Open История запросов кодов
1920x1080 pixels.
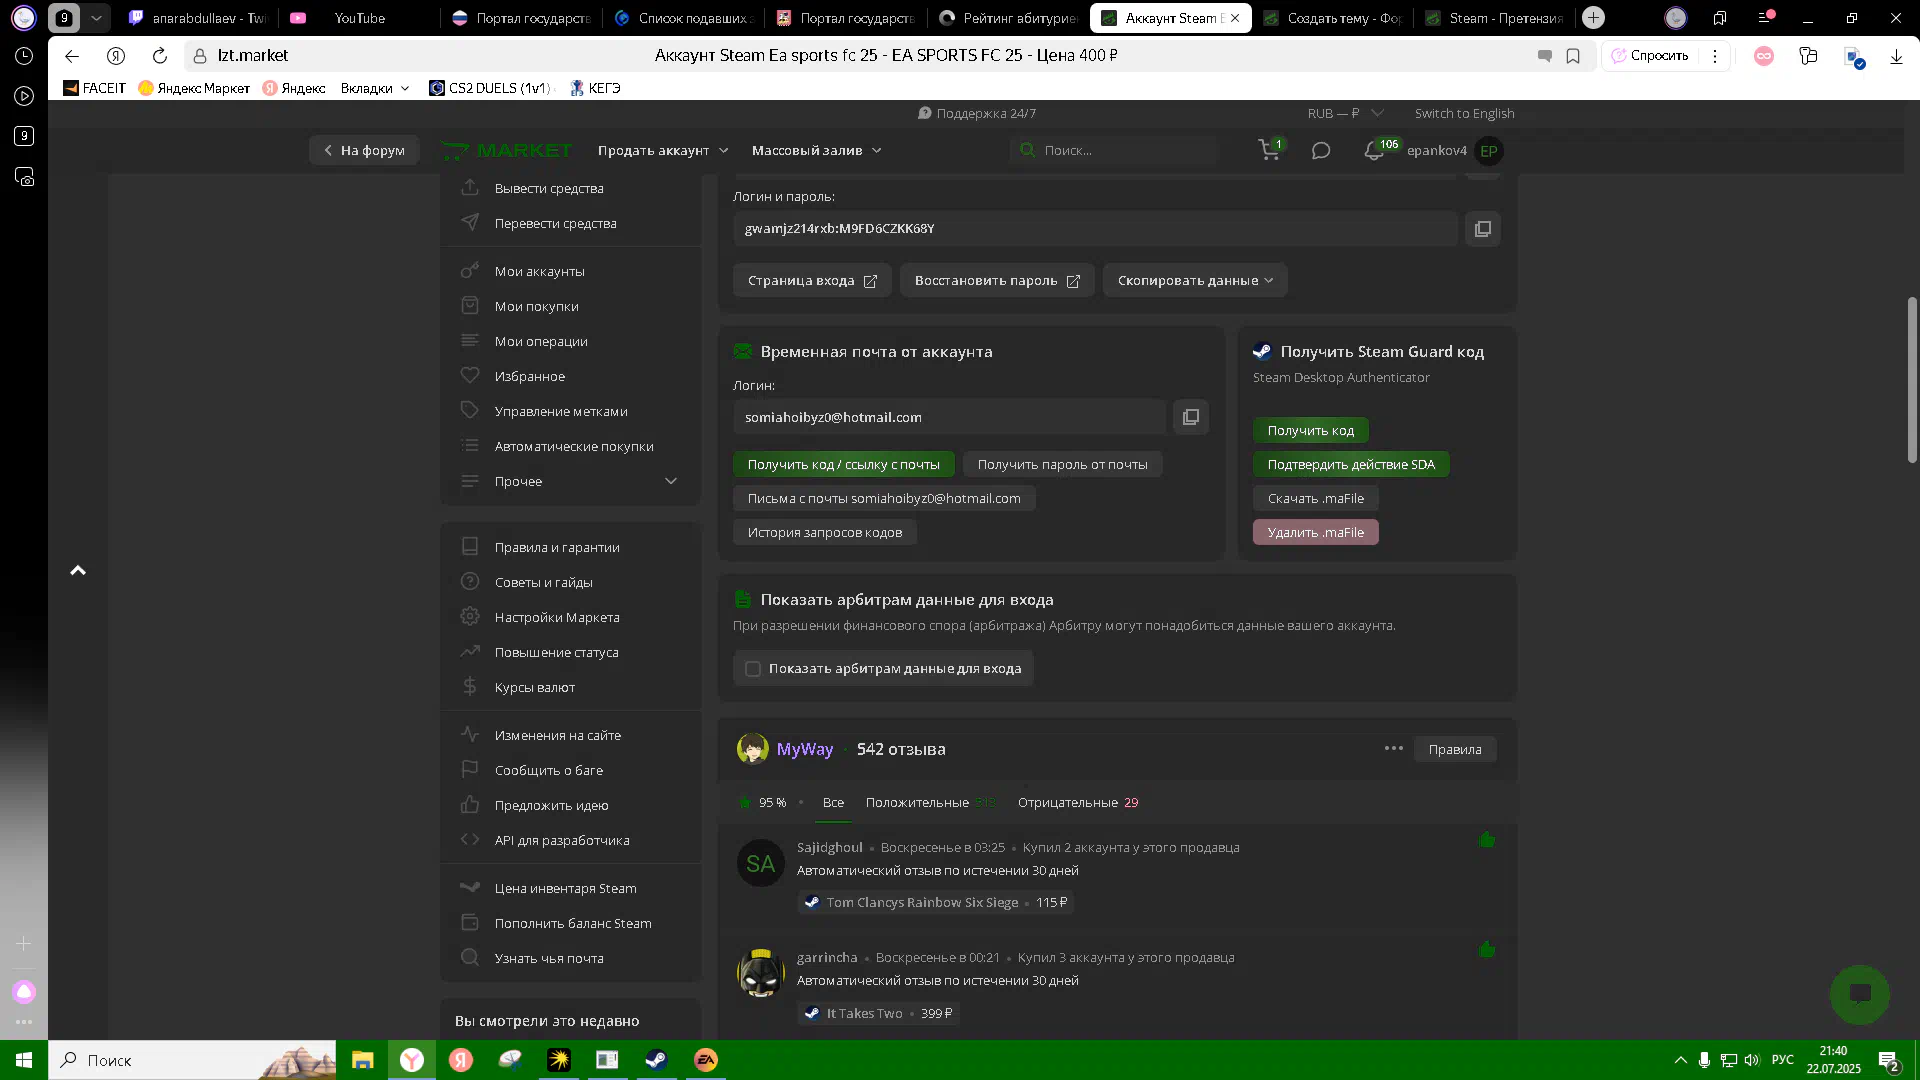824,532
